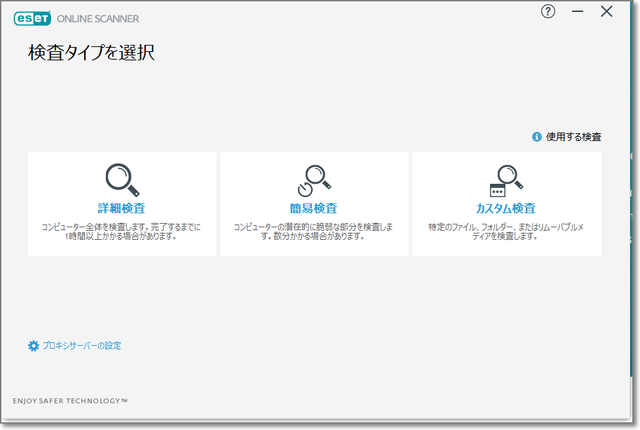Click the 簡易検査 magnifier with timer icon
Image resolution: width=640 pixels, height=430 pixels.
314,178
